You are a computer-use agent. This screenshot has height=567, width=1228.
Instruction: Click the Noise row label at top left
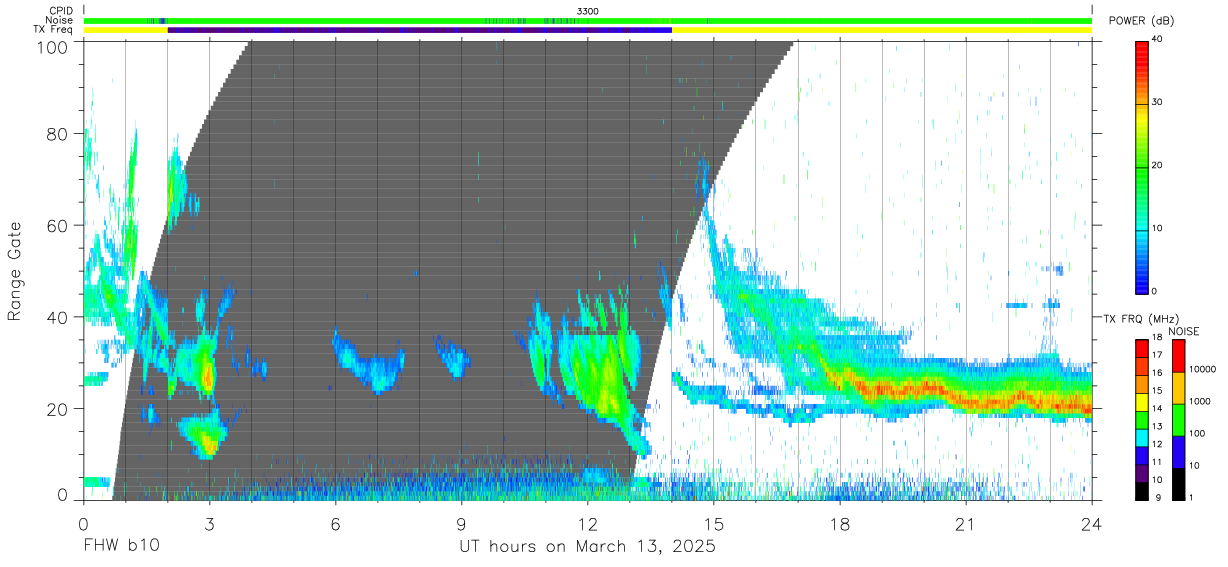pyautogui.click(x=59, y=20)
